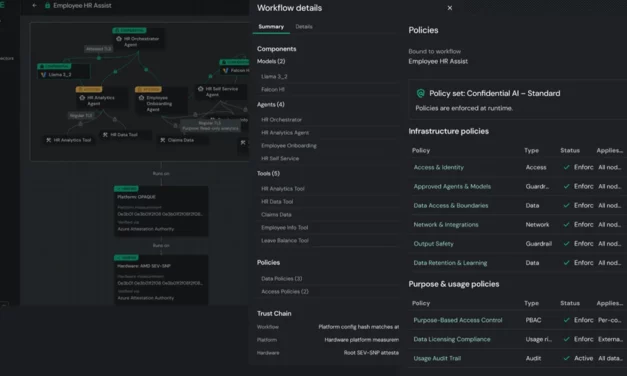Switch to the Details tab

(x=304, y=27)
